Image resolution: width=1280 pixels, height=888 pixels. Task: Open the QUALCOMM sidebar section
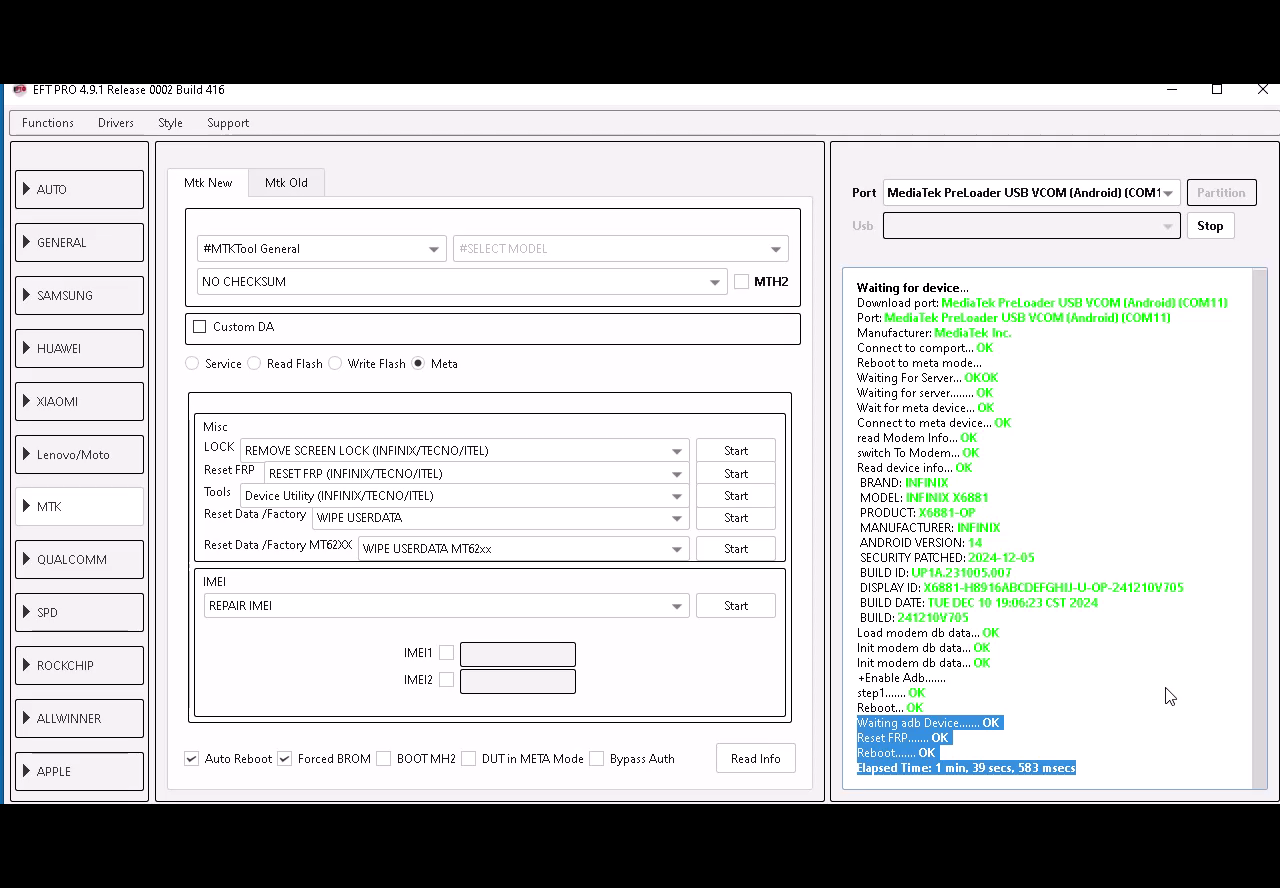pos(79,559)
